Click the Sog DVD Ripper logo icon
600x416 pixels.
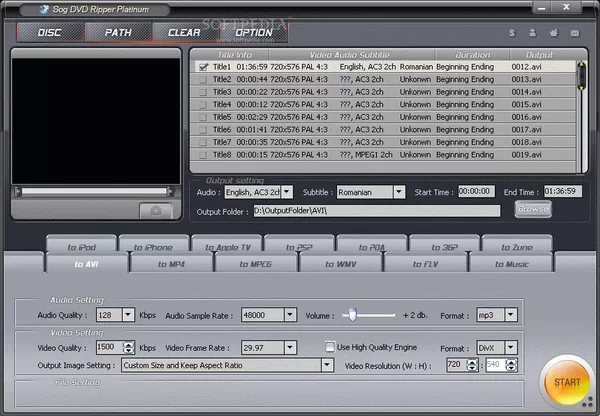coord(44,9)
